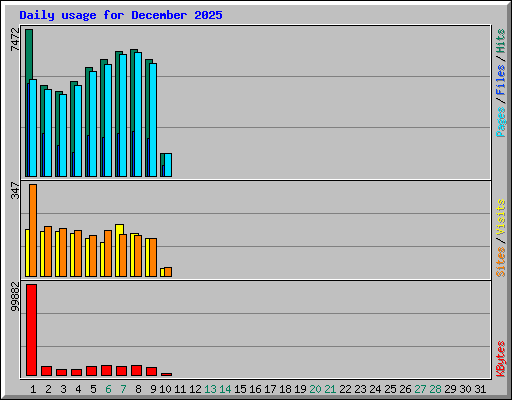Click day 8 on the x-axis

pos(138,389)
